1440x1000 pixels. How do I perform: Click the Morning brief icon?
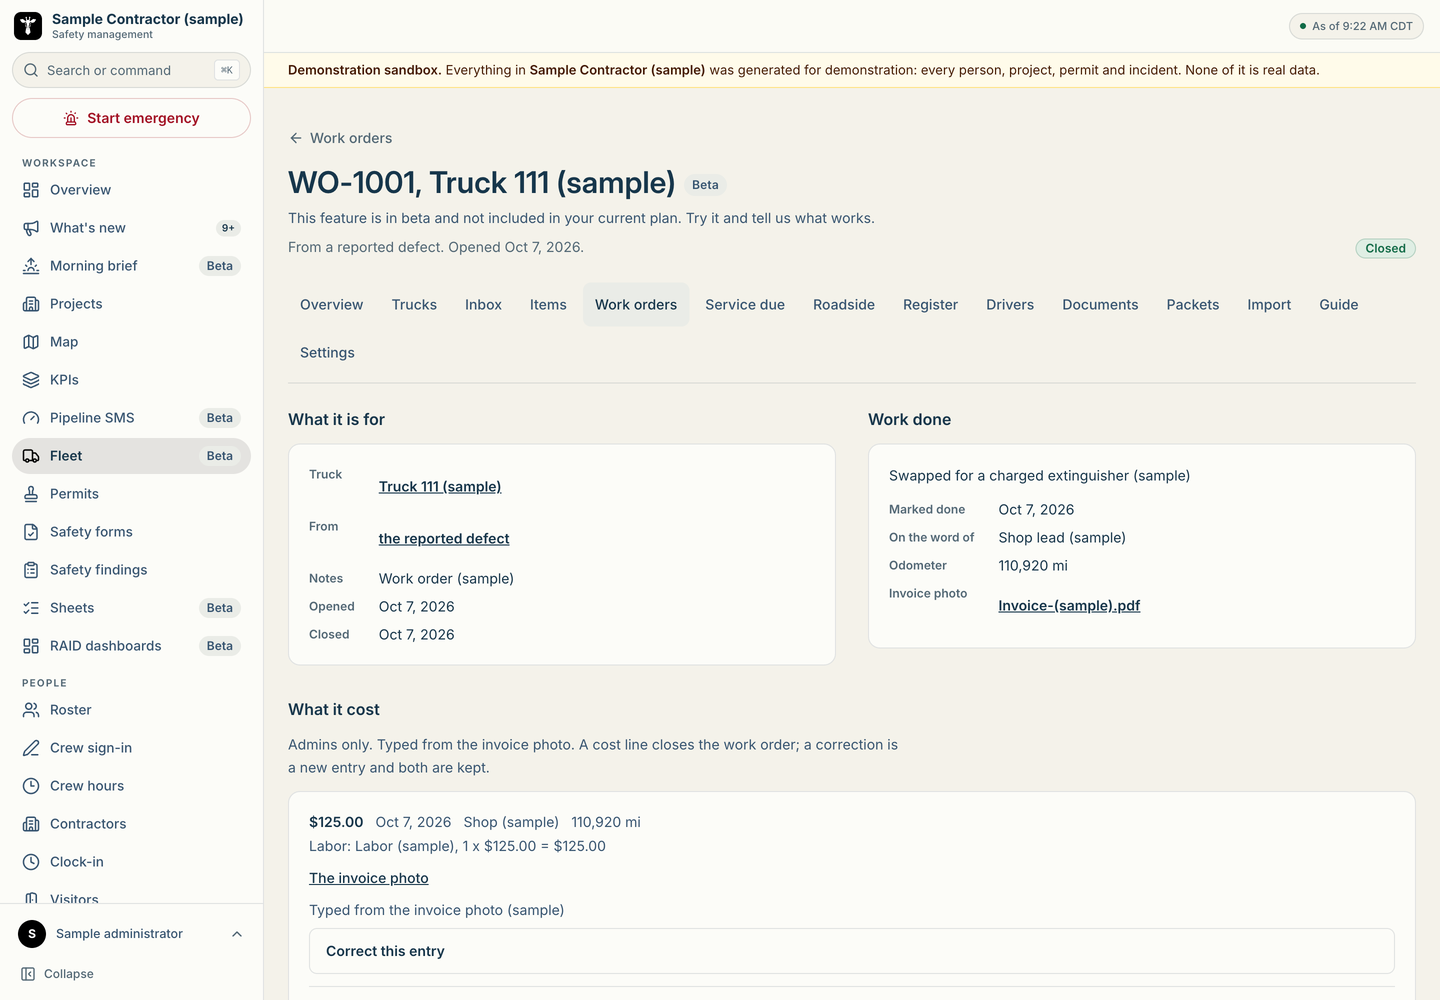click(x=31, y=266)
